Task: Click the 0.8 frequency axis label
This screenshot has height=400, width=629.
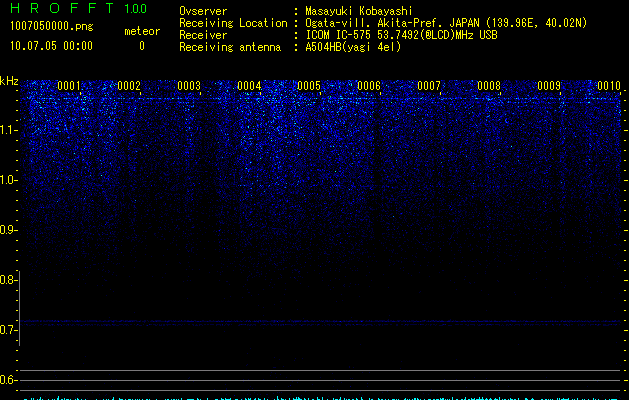Action: pyautogui.click(x=8, y=280)
